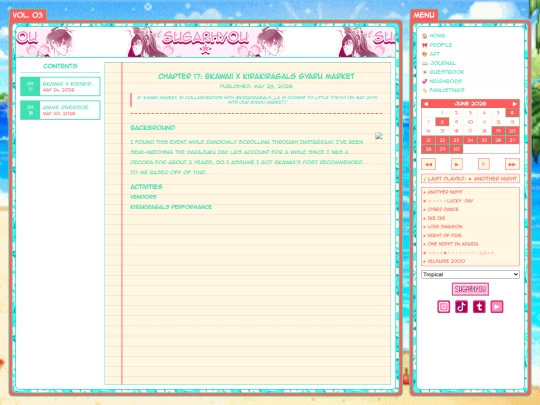Viewport: 540px width, 405px height.
Task: Jump to the Vendors subsection
Action: 143,197
